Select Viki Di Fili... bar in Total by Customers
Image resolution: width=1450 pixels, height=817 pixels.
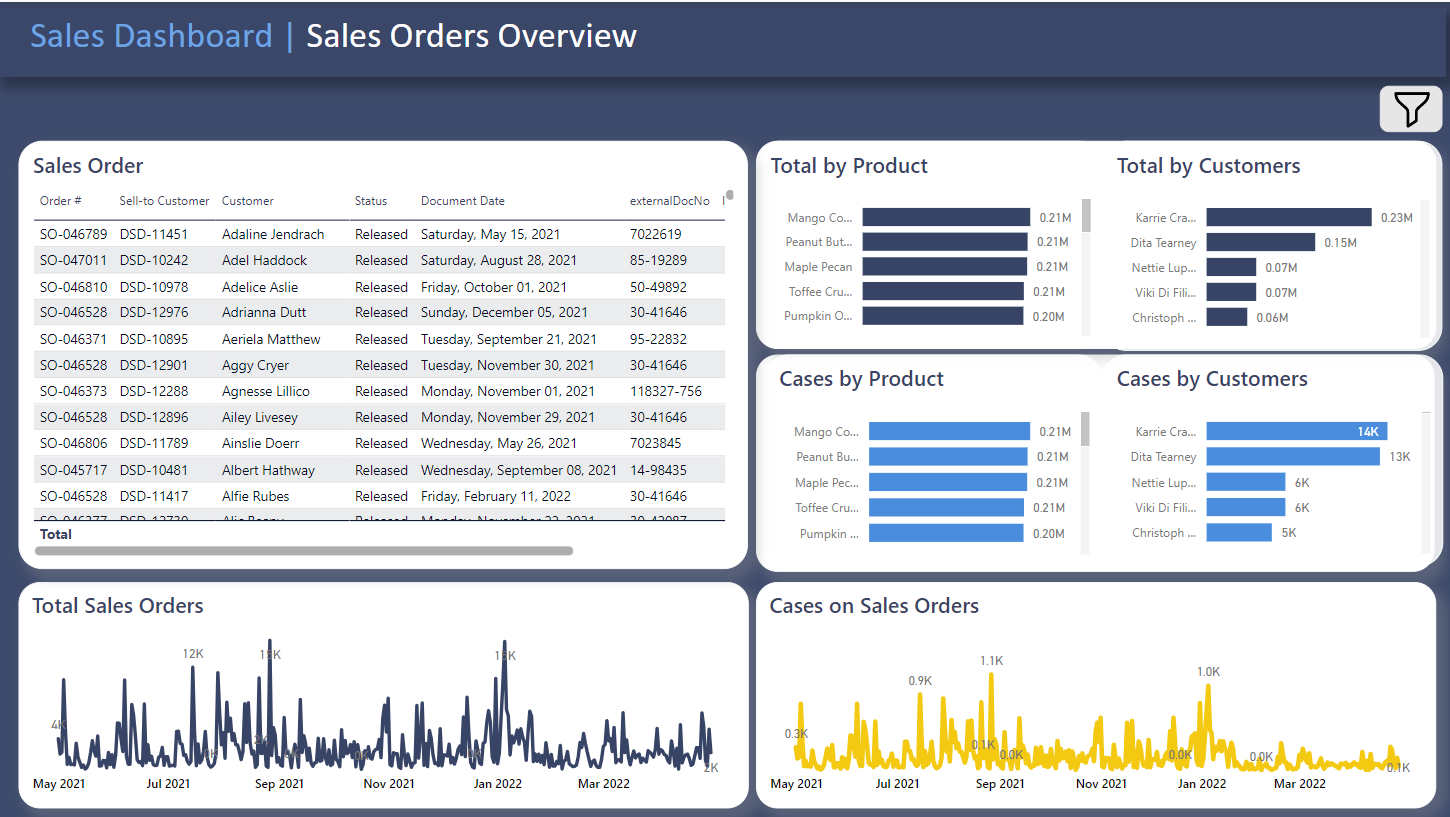[1231, 292]
